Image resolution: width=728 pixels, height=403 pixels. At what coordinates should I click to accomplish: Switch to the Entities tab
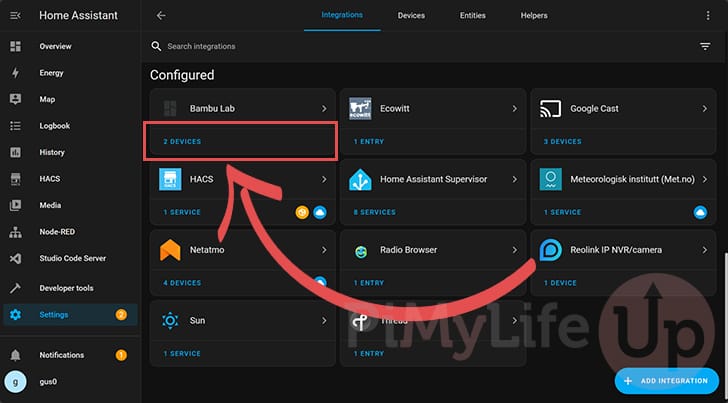pos(473,16)
